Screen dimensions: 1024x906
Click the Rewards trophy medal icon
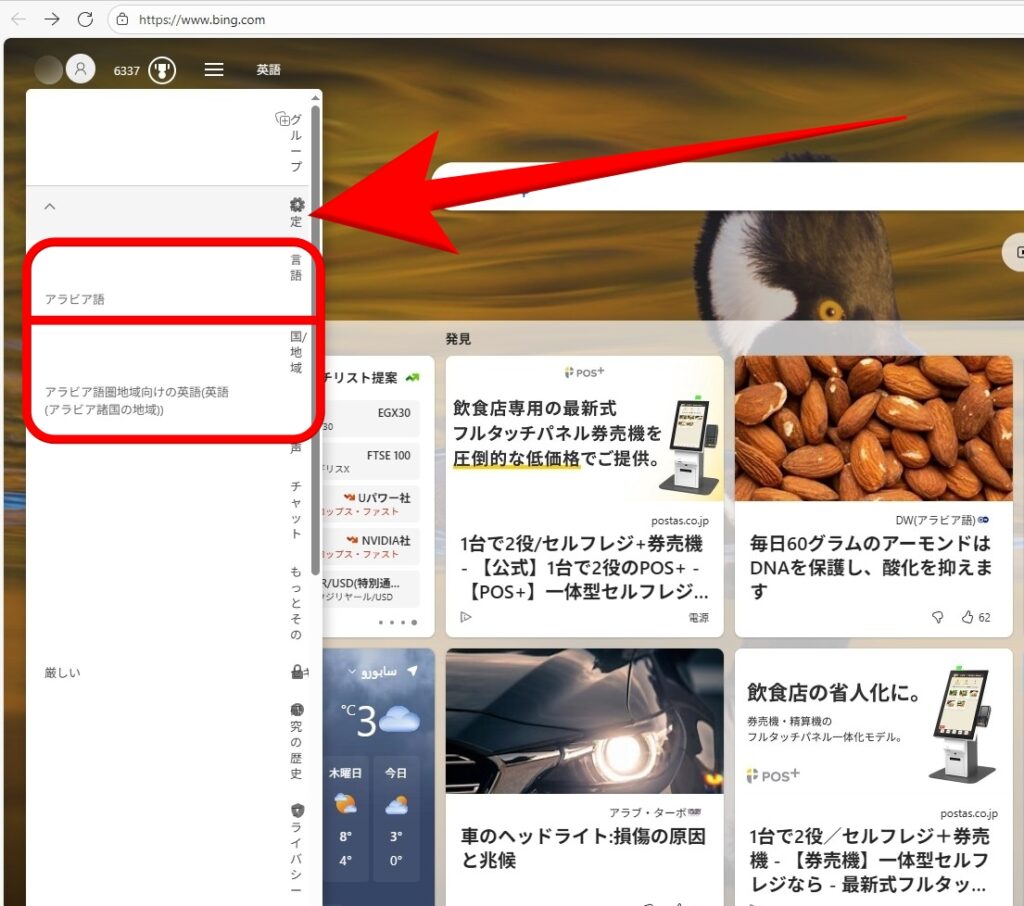(162, 70)
